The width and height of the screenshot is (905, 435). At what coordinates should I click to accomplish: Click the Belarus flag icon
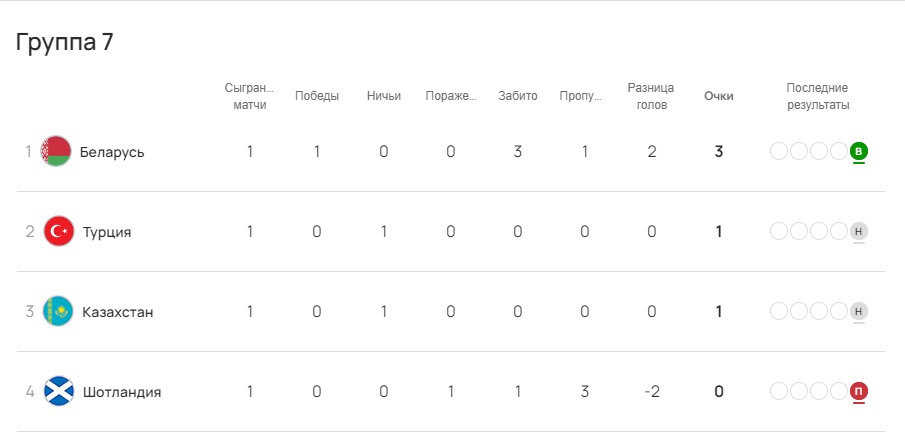pos(56,152)
